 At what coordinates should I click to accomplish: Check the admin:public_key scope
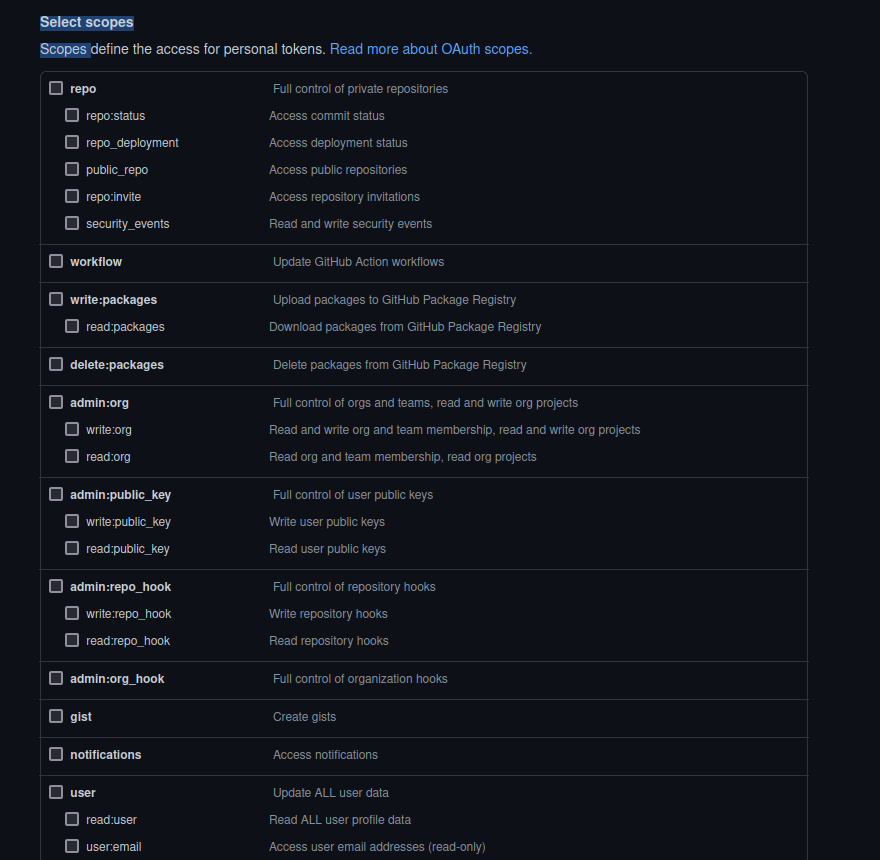[x=55, y=493]
